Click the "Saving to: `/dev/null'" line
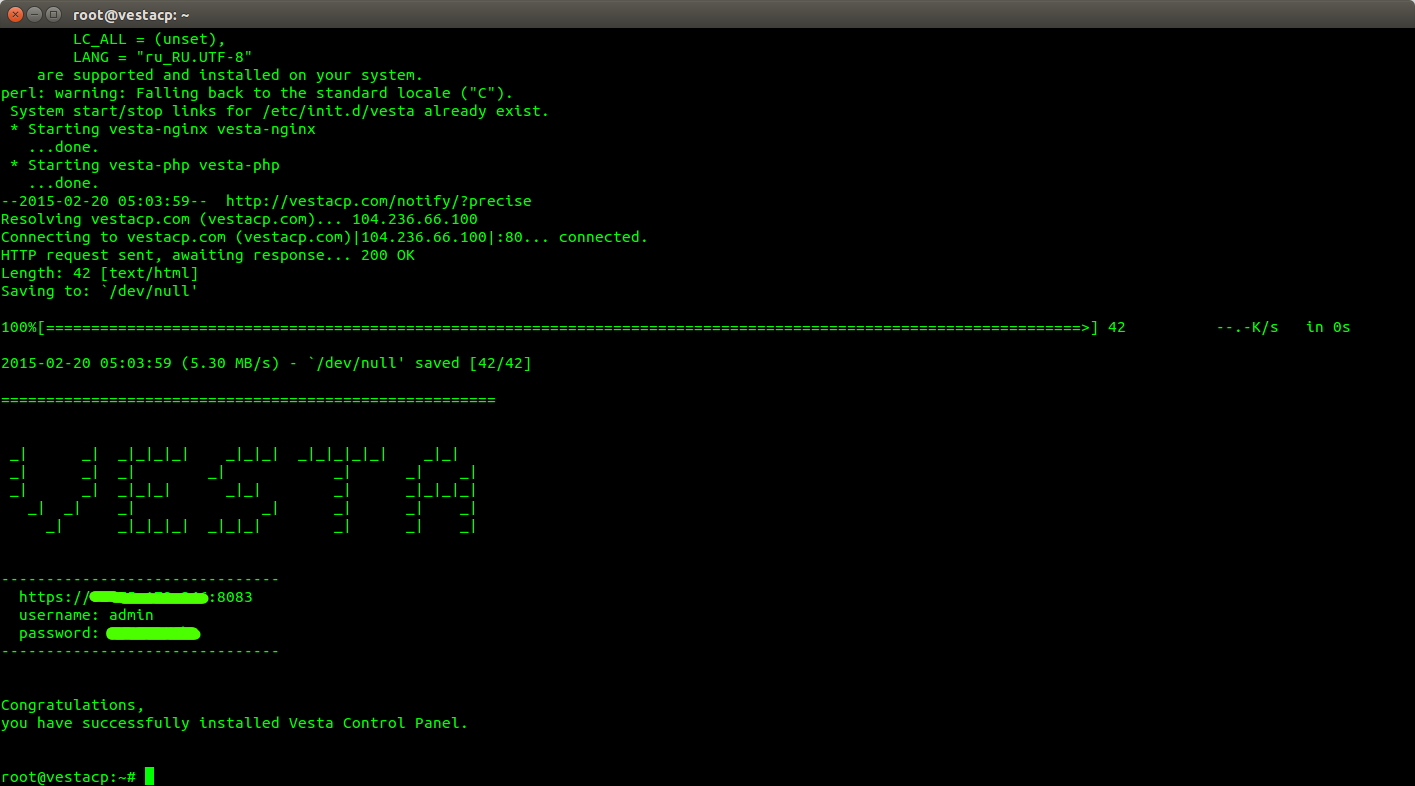Viewport: 1415px width, 786px height. point(100,291)
